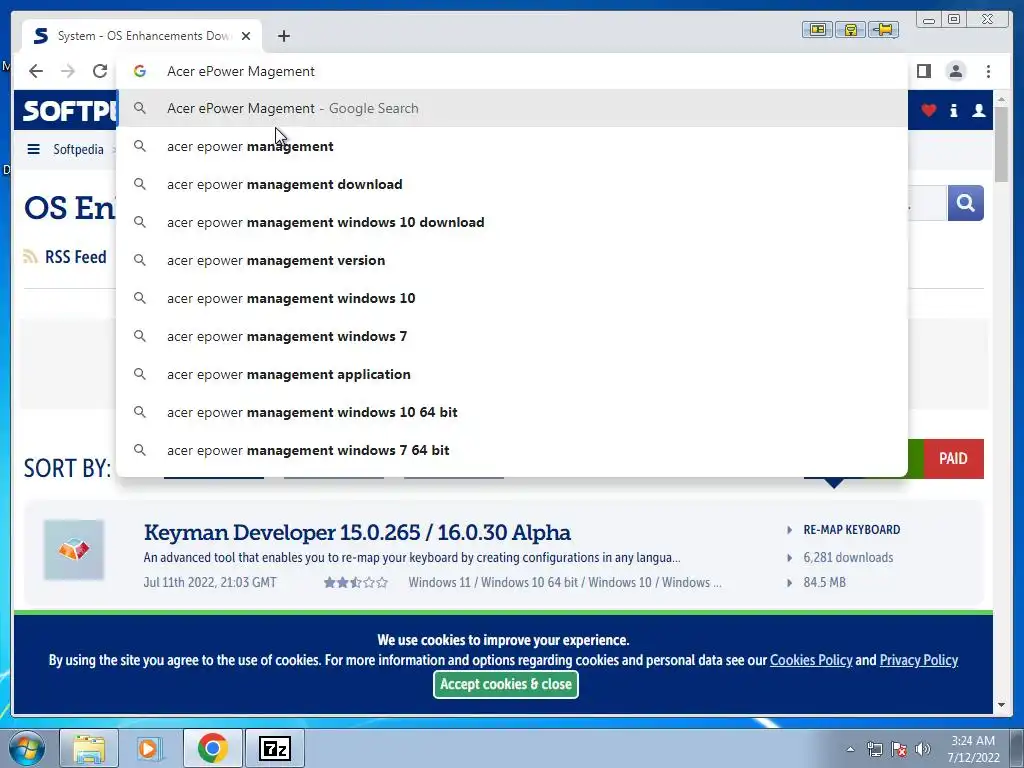Filter listing by PAID license
Viewport: 1024px width, 768px height.
coord(953,458)
